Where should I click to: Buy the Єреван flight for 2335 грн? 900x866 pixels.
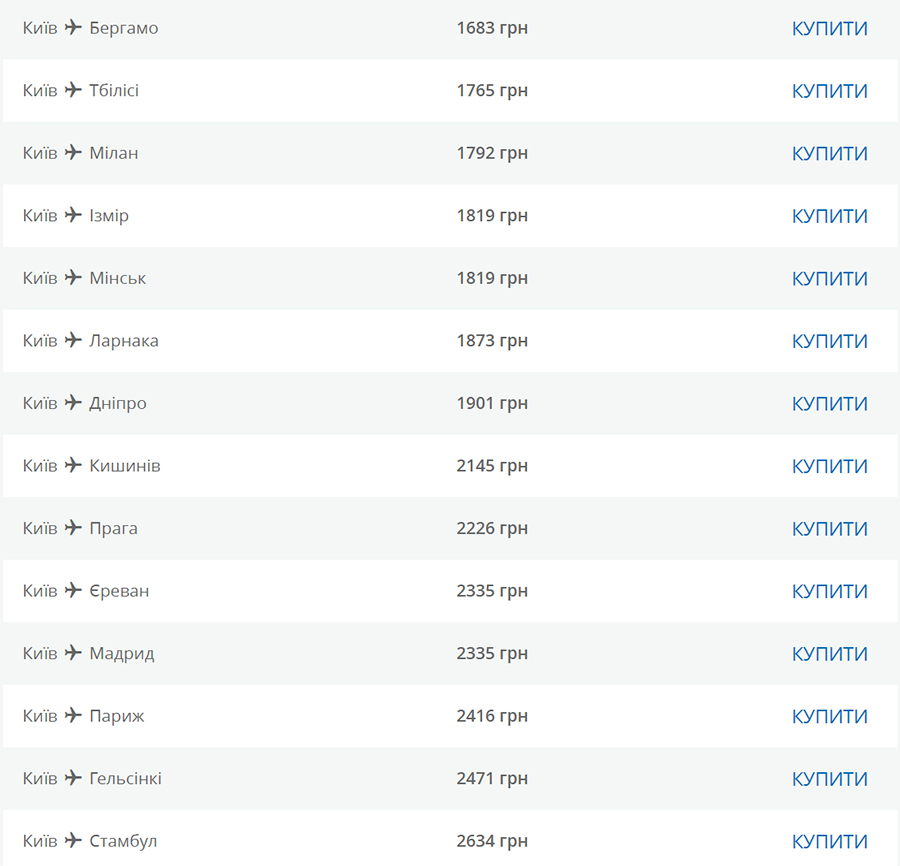click(829, 591)
